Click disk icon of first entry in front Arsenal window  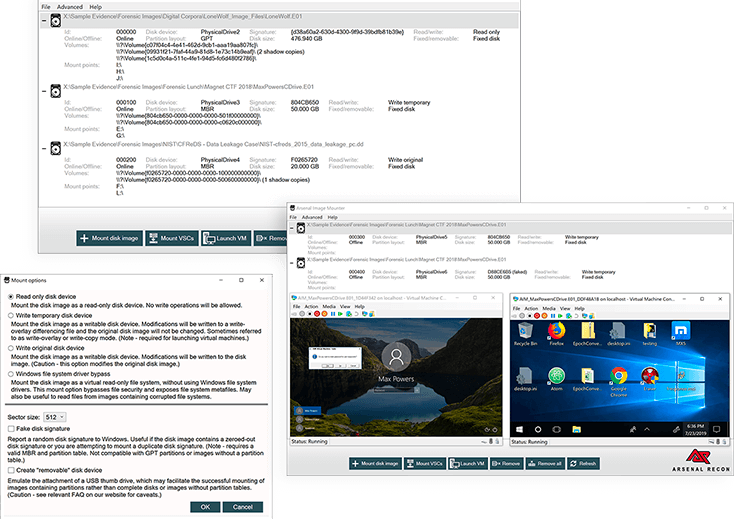click(x=301, y=228)
